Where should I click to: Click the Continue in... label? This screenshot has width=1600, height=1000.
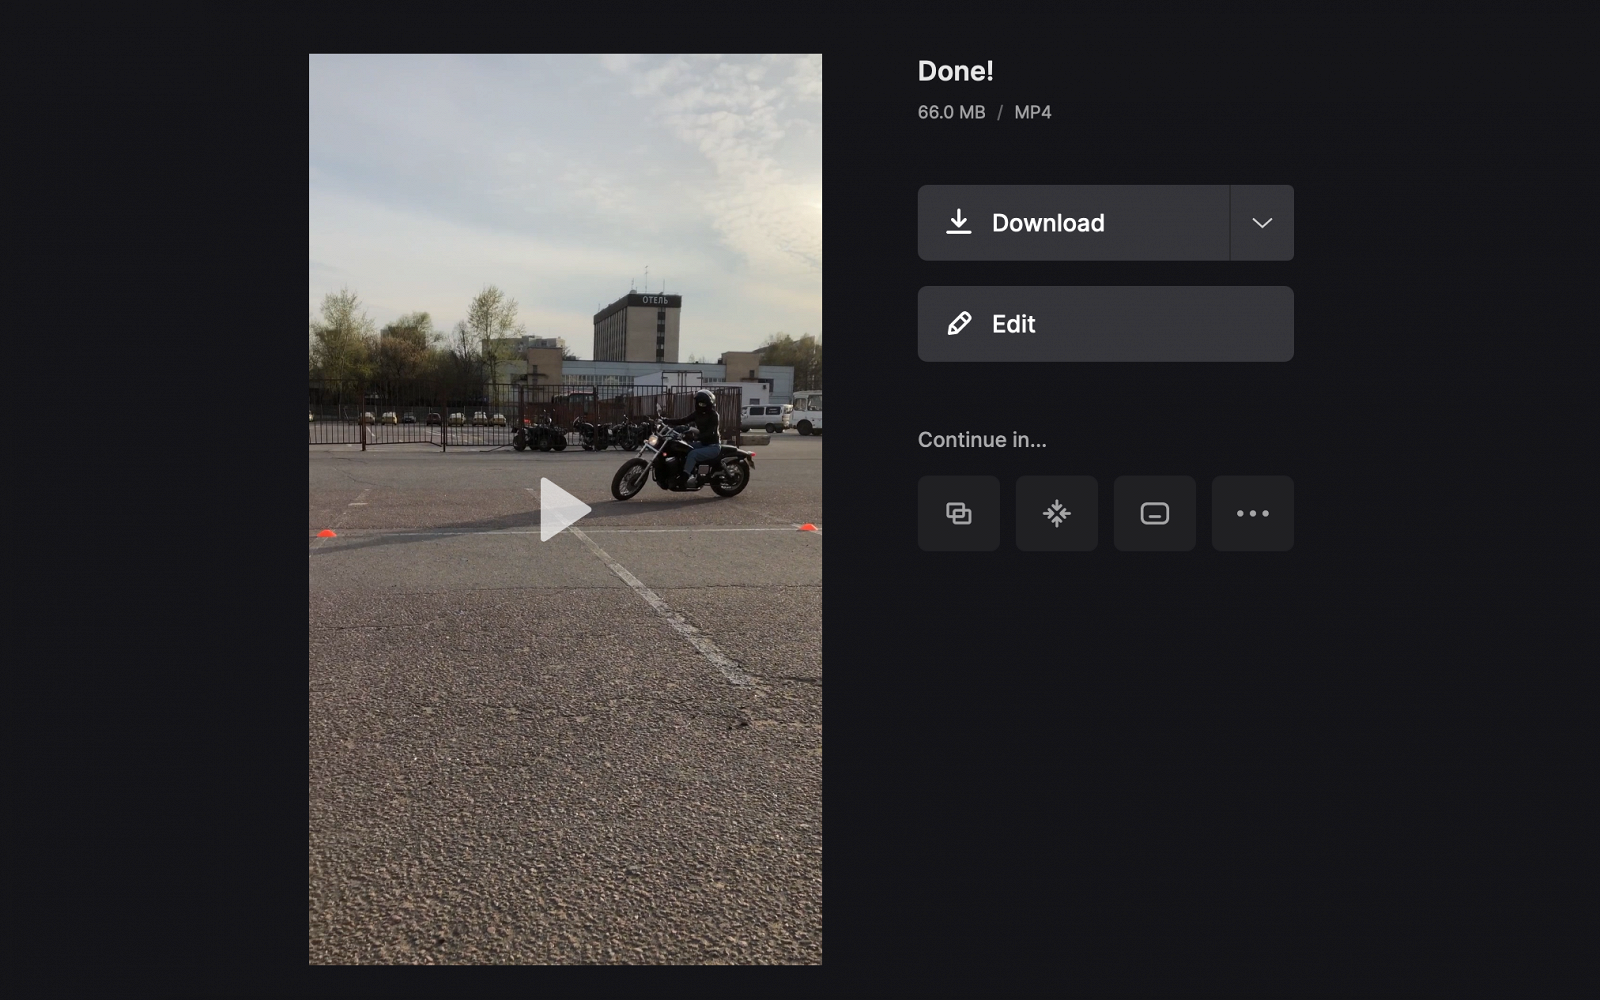(x=983, y=438)
